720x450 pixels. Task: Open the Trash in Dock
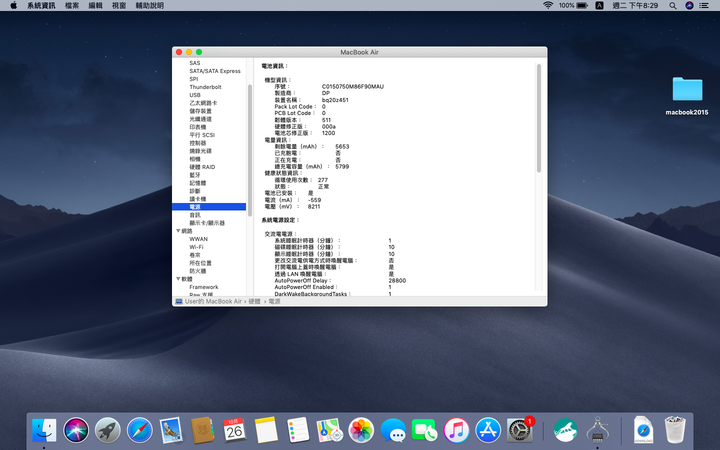[x=675, y=431]
